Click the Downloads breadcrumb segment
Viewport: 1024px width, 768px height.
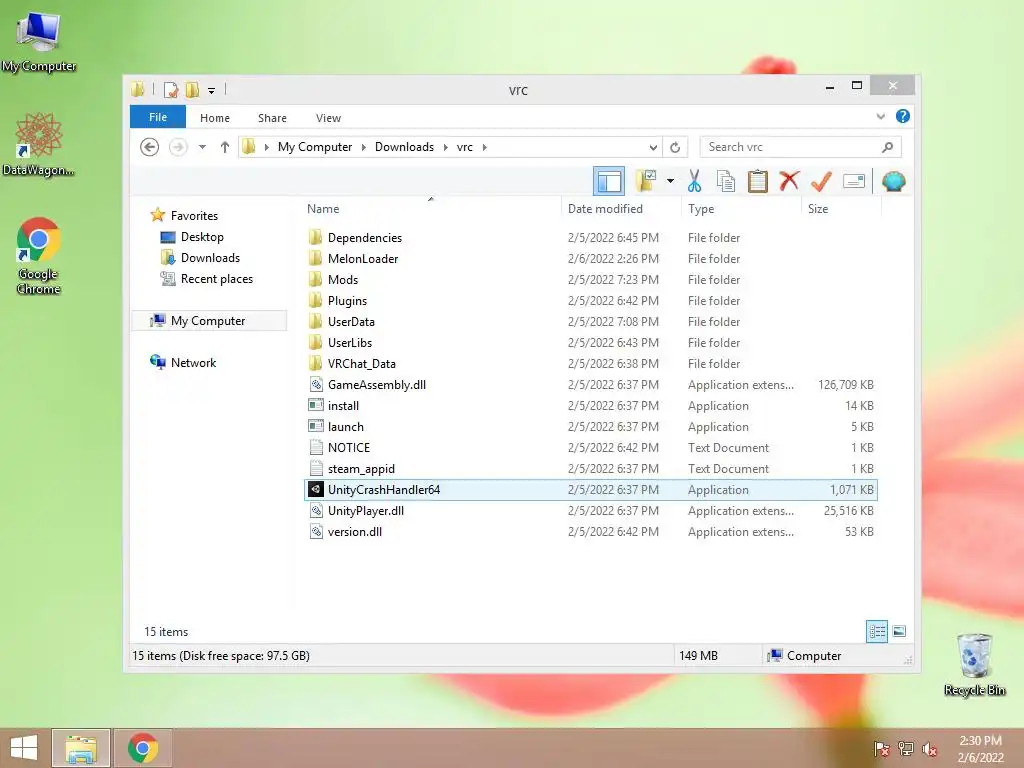(404, 147)
